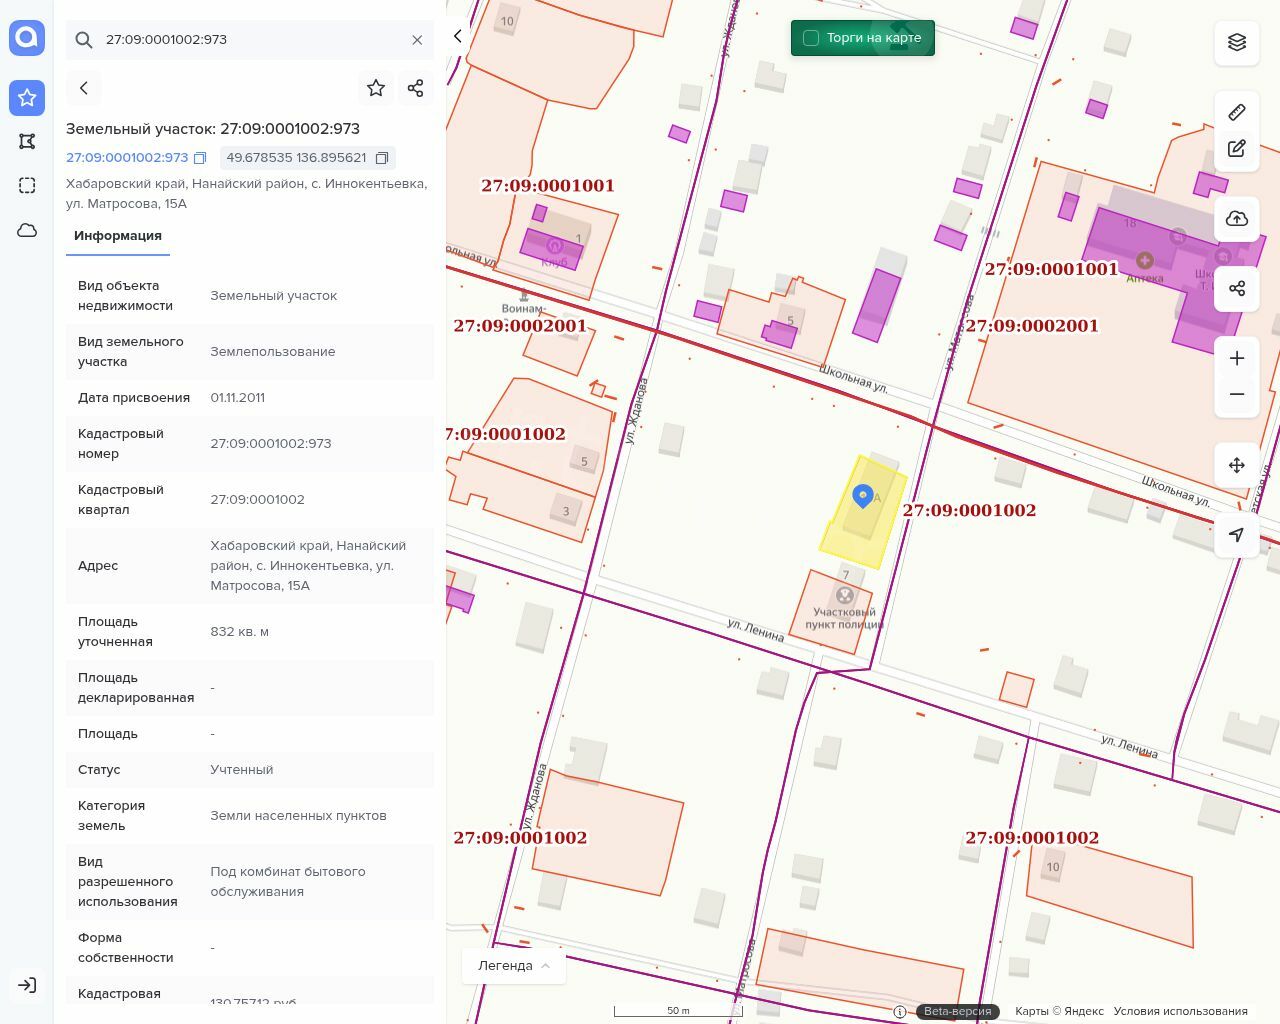Open the cadastral number link 27:09:0001002:973
This screenshot has width=1280, height=1024.
(127, 158)
